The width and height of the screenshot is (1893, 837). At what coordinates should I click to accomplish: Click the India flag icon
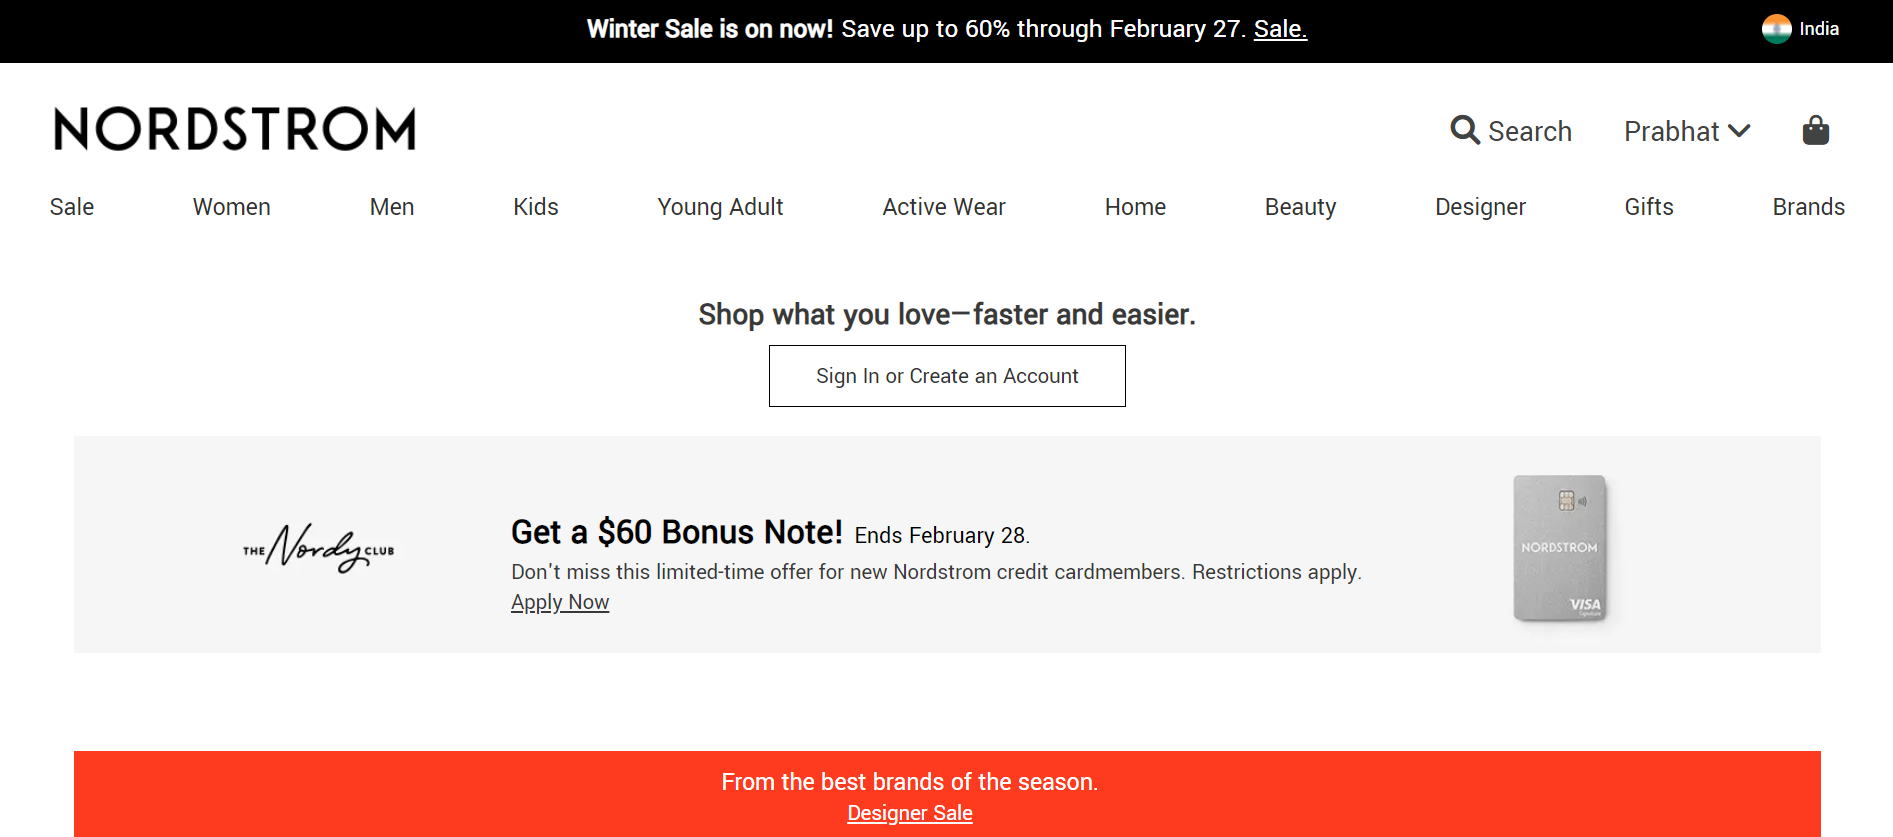point(1776,29)
